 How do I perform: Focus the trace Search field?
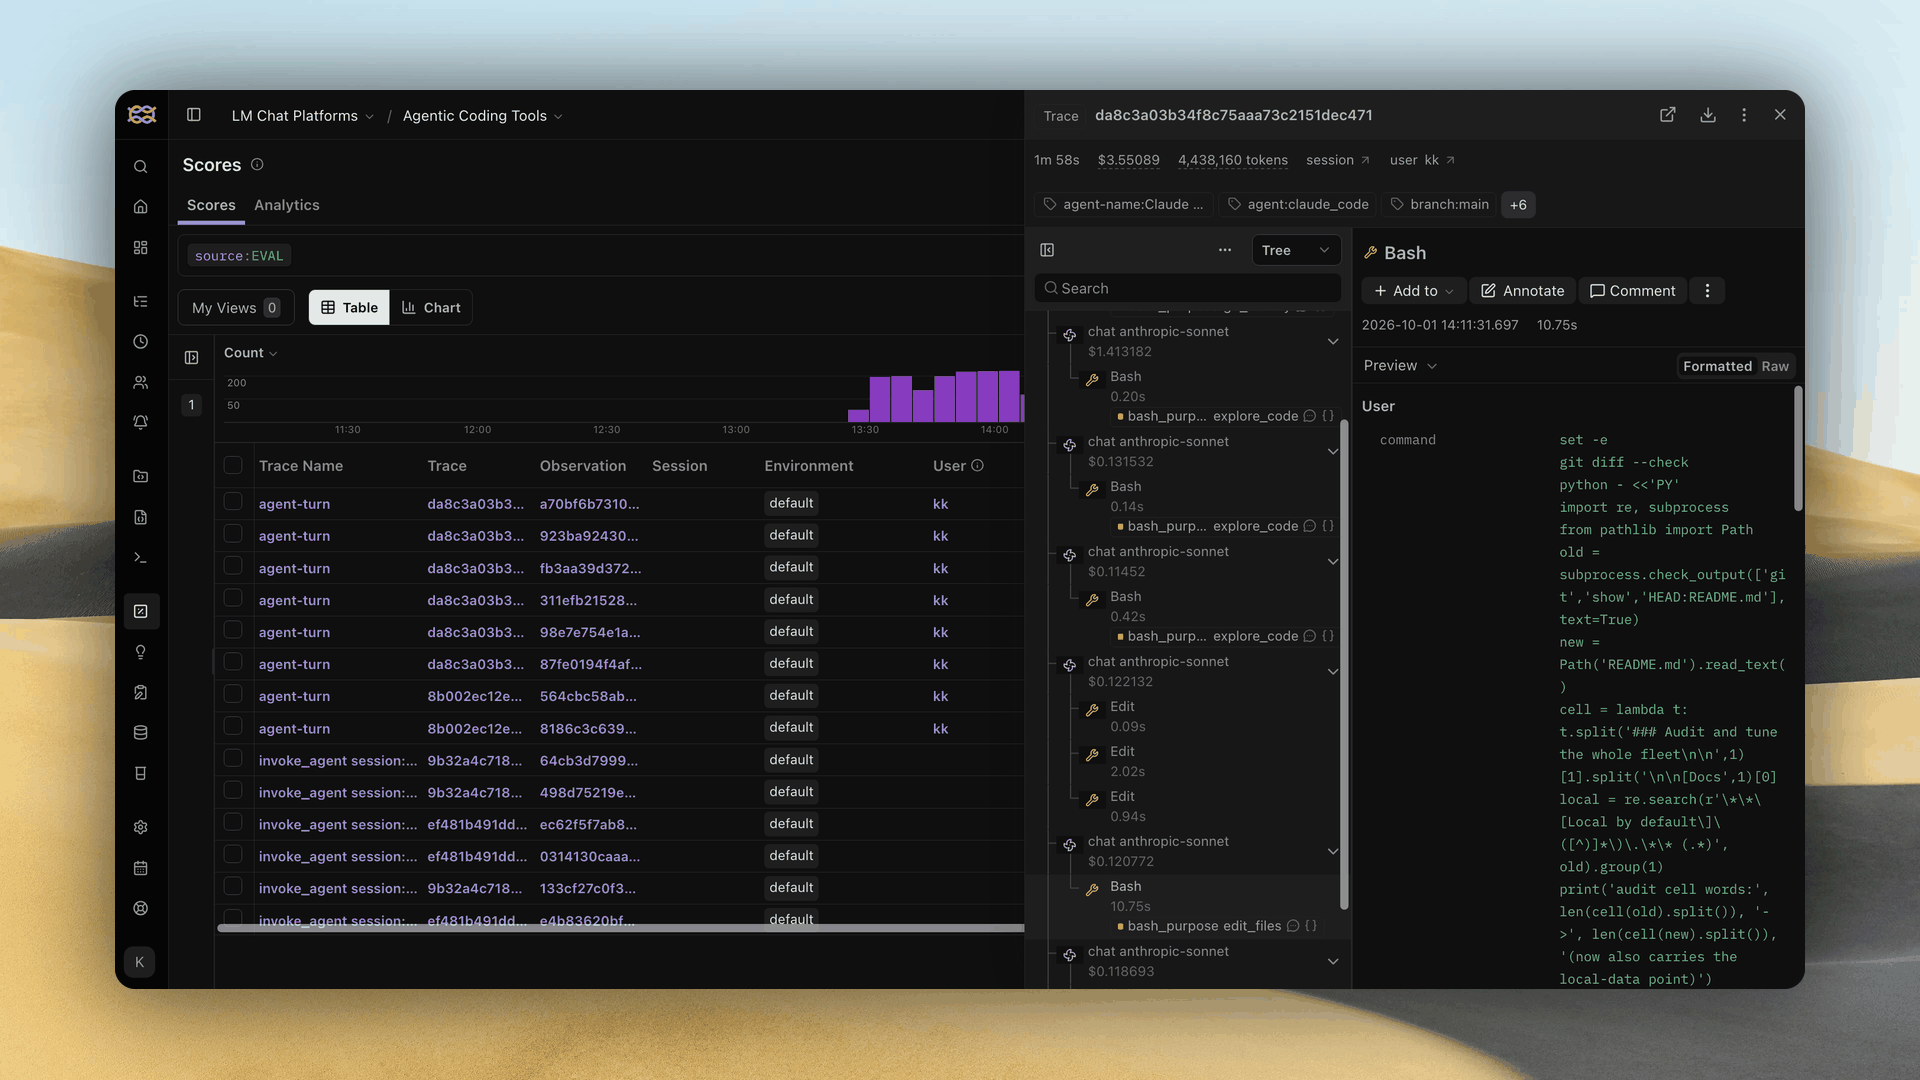point(1188,288)
